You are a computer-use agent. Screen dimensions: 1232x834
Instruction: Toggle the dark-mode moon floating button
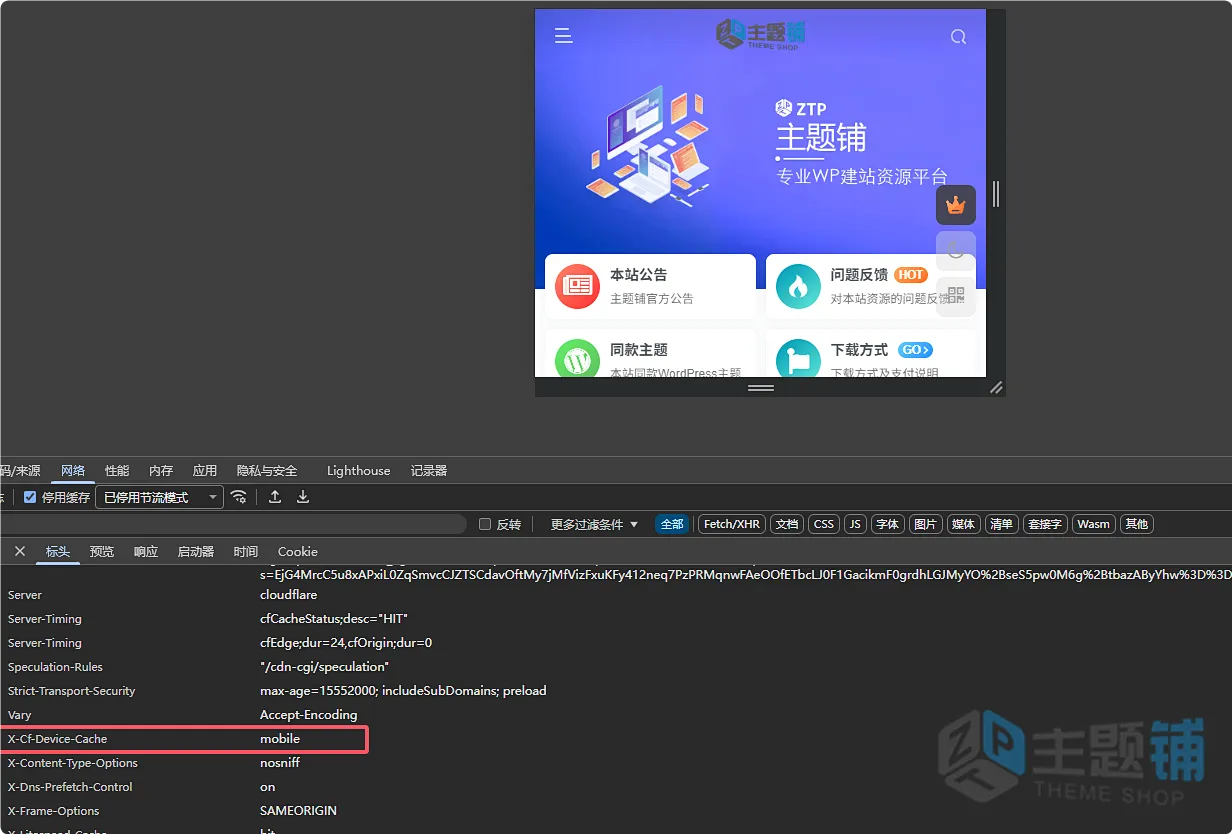[x=956, y=251]
